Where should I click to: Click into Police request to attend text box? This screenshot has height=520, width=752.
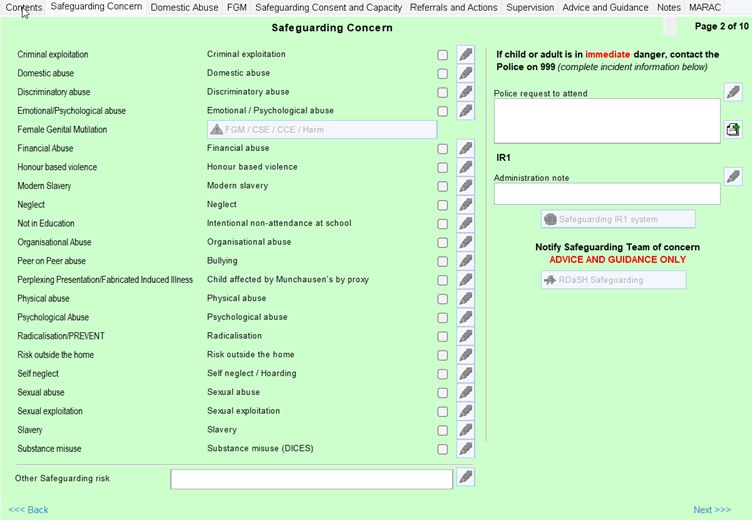pos(607,121)
